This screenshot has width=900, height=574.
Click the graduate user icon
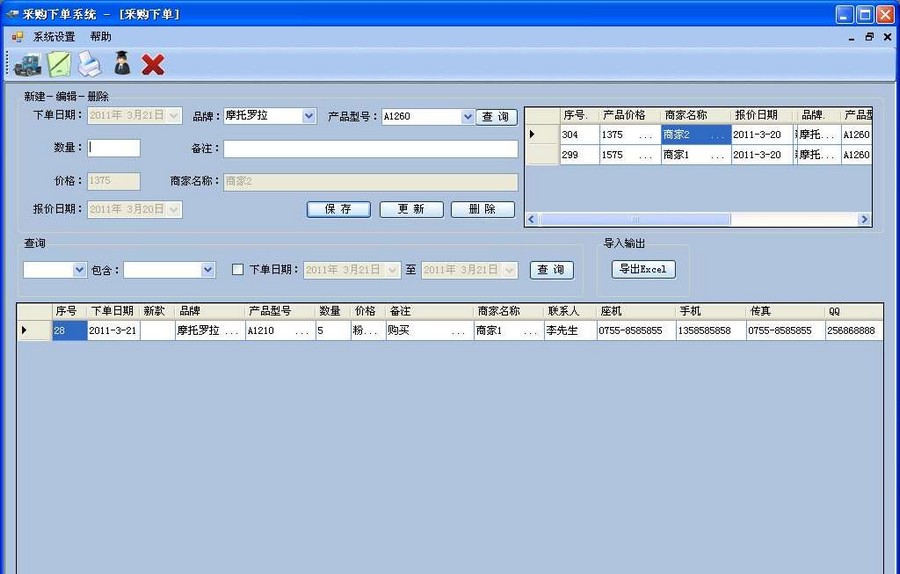point(122,65)
